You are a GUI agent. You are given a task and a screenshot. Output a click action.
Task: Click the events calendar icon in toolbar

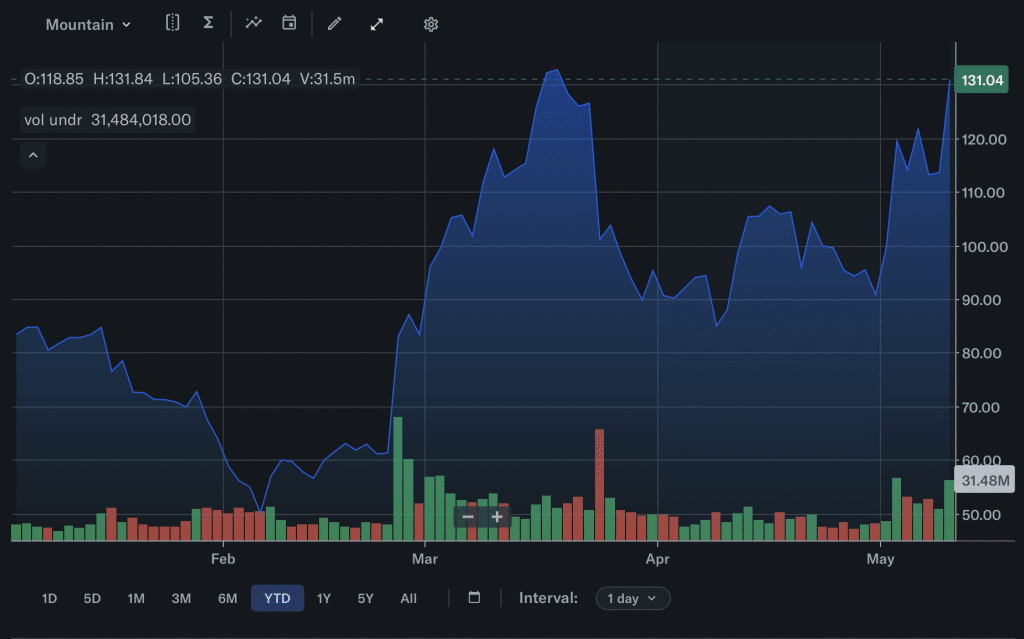289,24
